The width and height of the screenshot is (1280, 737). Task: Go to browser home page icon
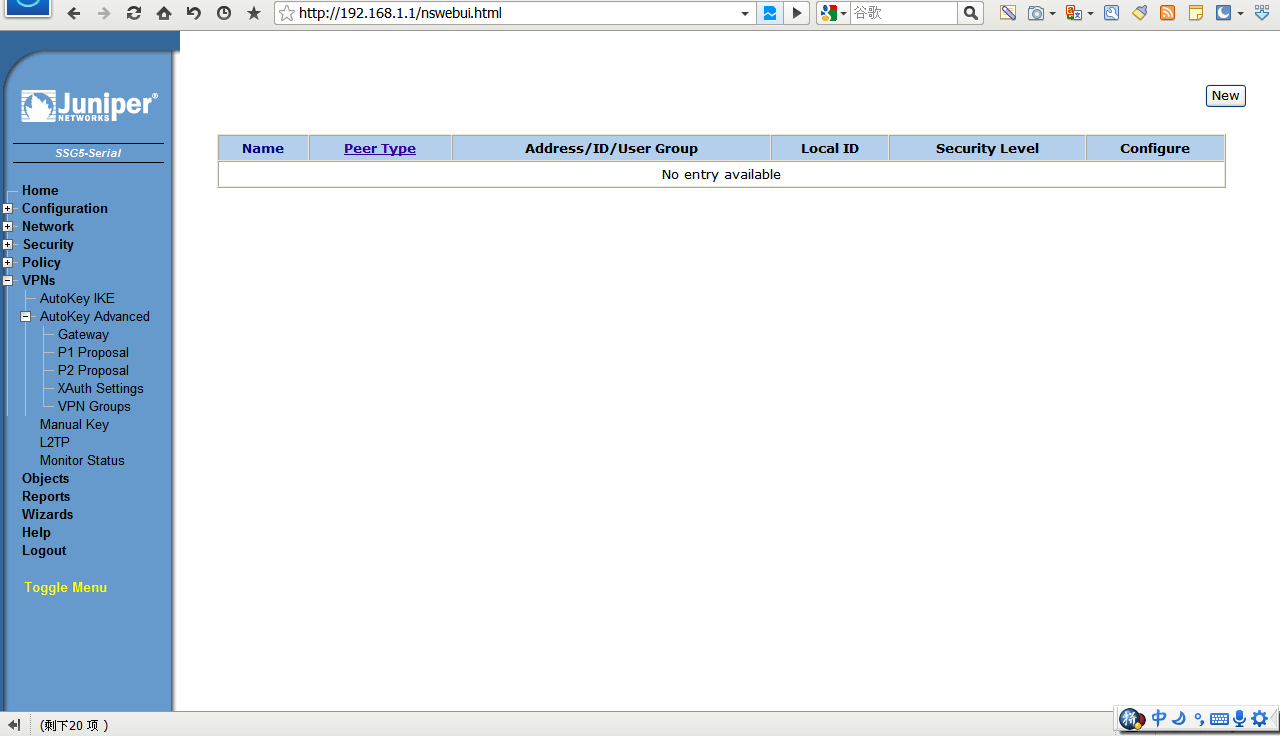[x=164, y=13]
